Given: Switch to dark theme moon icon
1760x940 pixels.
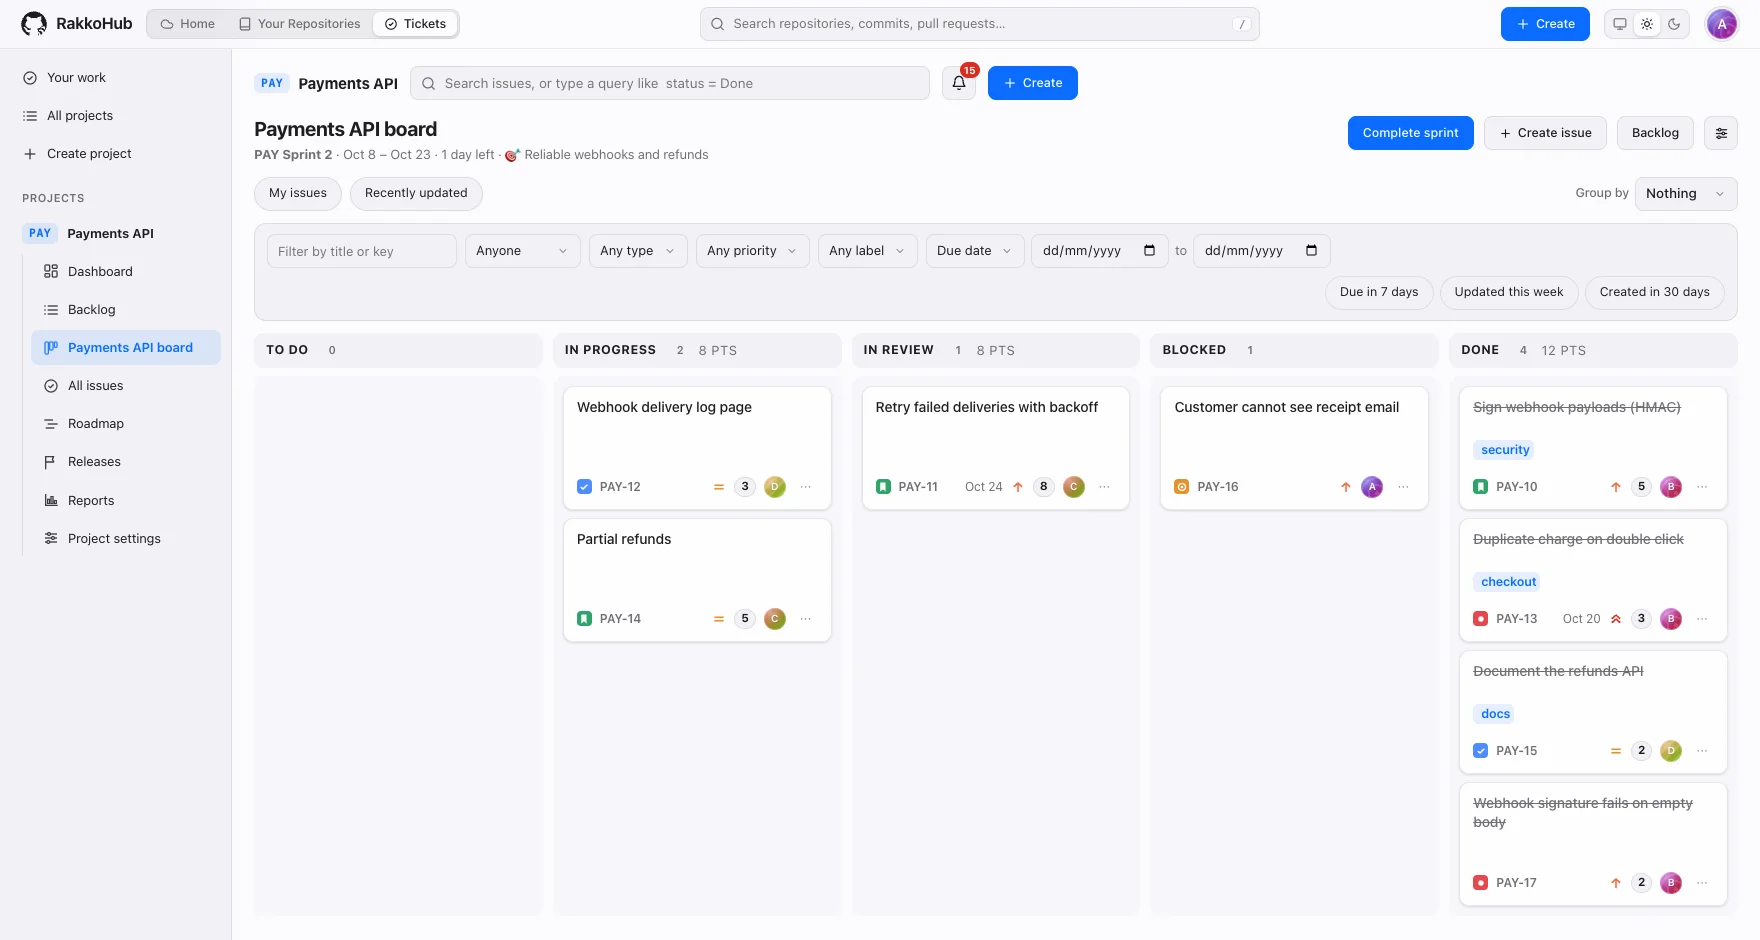Looking at the screenshot, I should tap(1674, 24).
